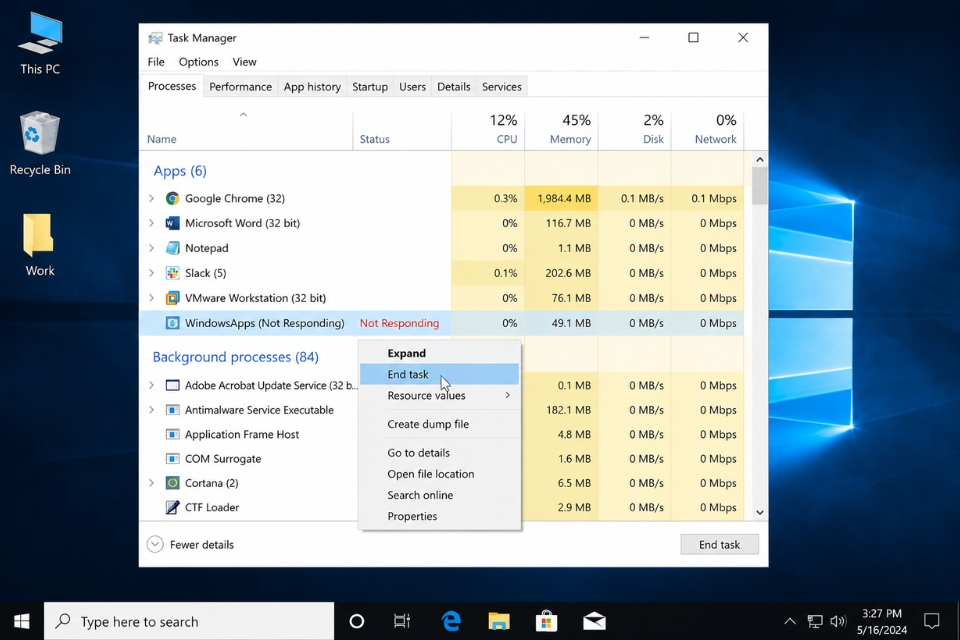Viewport: 960px width, 640px height.
Task: Click the Google Chrome process icon
Action: (173, 198)
